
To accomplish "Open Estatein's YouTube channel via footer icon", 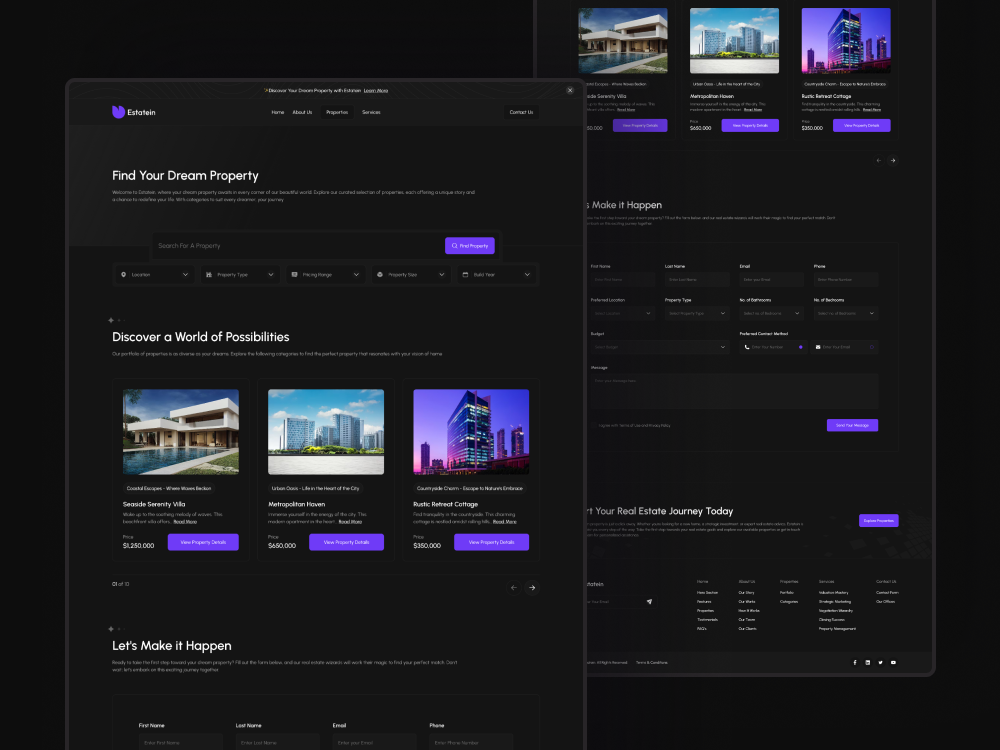I will coord(893,662).
